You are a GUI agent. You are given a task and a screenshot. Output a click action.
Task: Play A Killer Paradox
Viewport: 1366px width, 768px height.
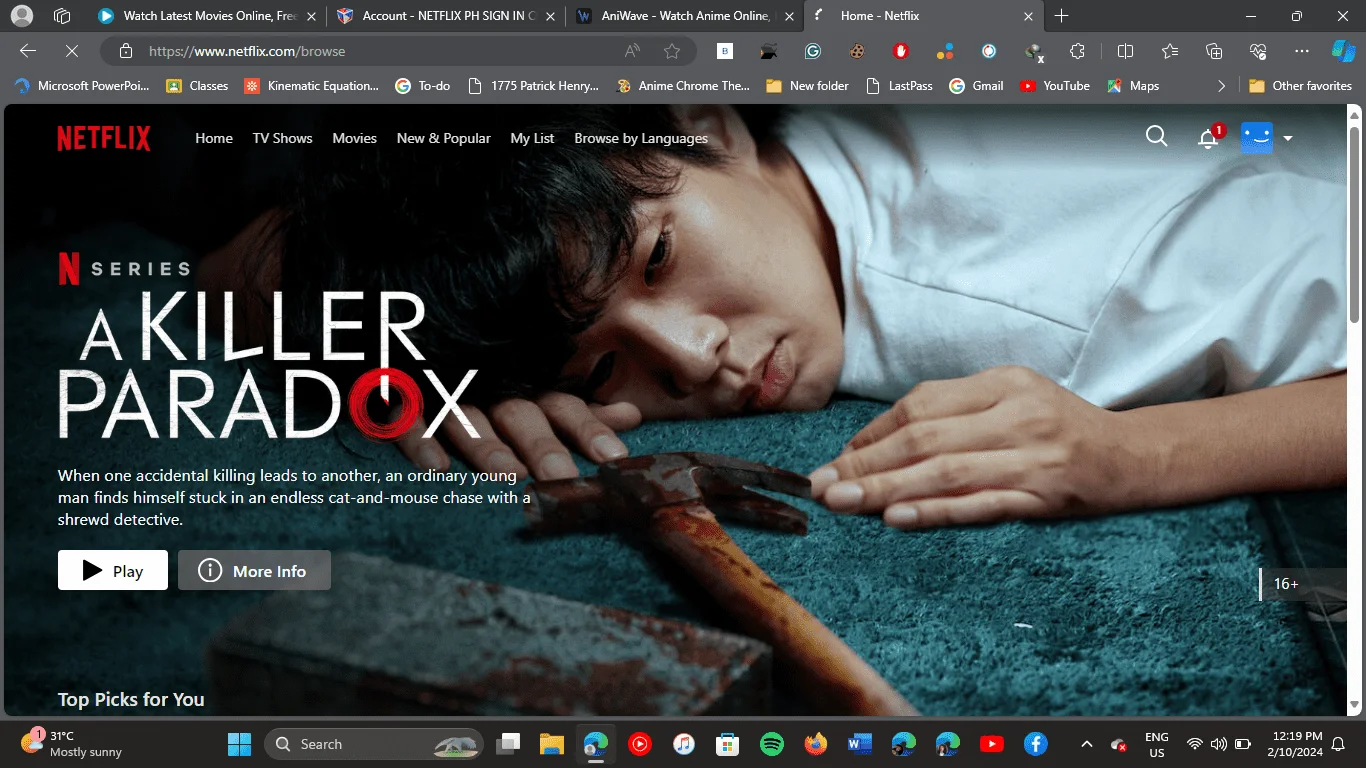point(113,570)
